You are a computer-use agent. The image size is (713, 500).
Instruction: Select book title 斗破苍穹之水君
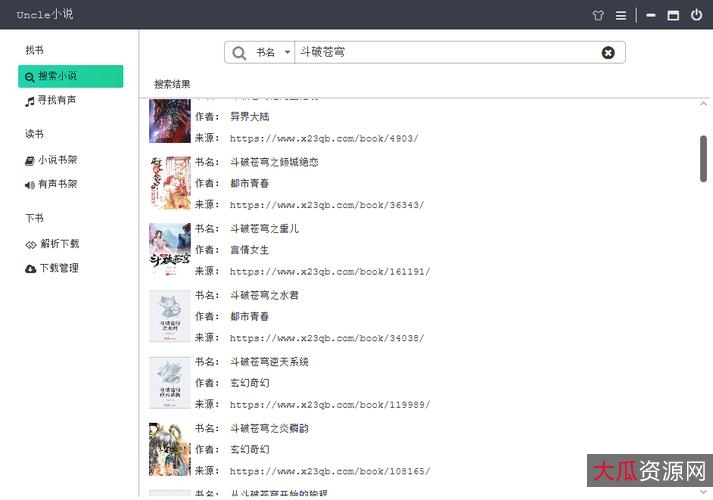click(x=264, y=295)
